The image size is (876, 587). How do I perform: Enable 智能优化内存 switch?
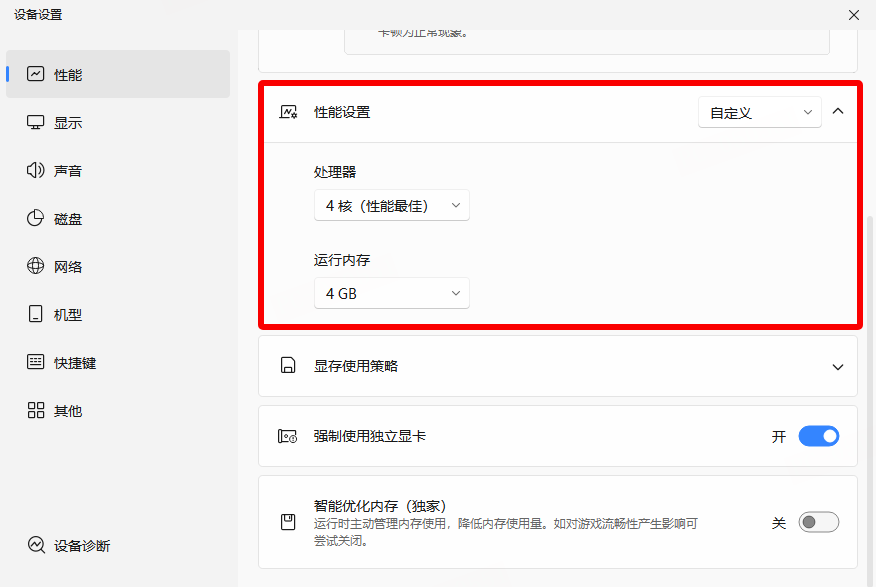coord(818,522)
